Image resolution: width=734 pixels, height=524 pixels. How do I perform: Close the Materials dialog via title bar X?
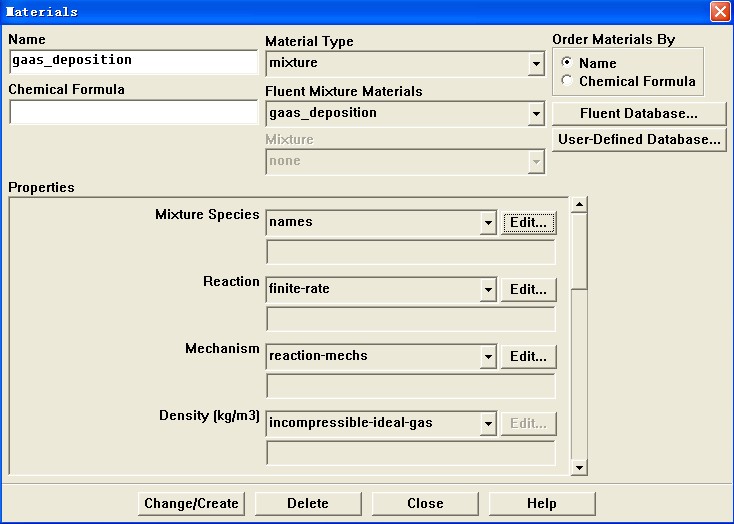click(719, 12)
